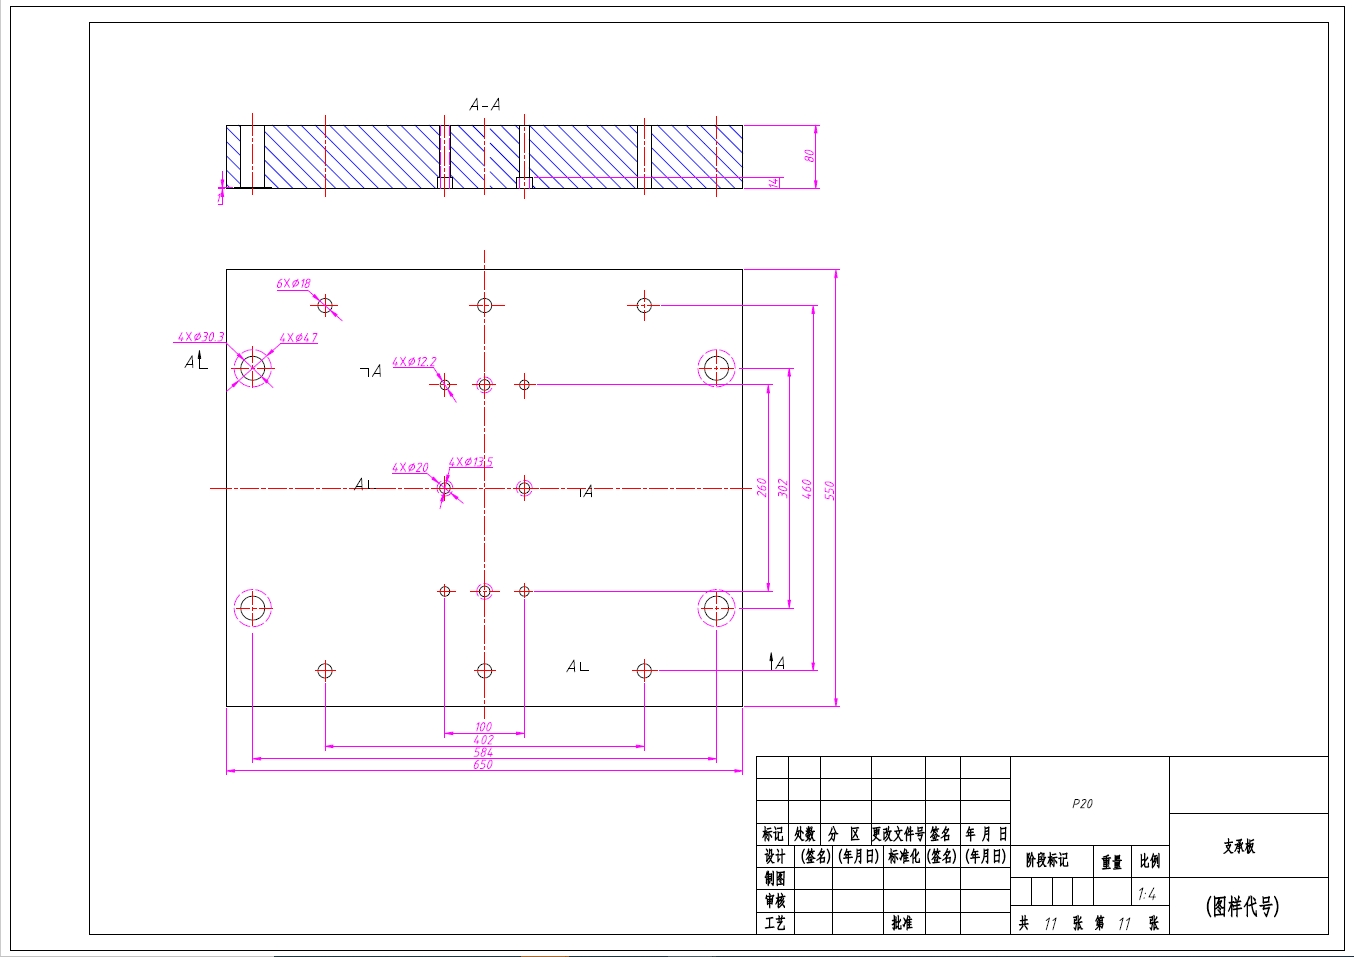Viewport: 1354px width, 957px height.
Task: Click the 制图 row label
Action: point(775,879)
